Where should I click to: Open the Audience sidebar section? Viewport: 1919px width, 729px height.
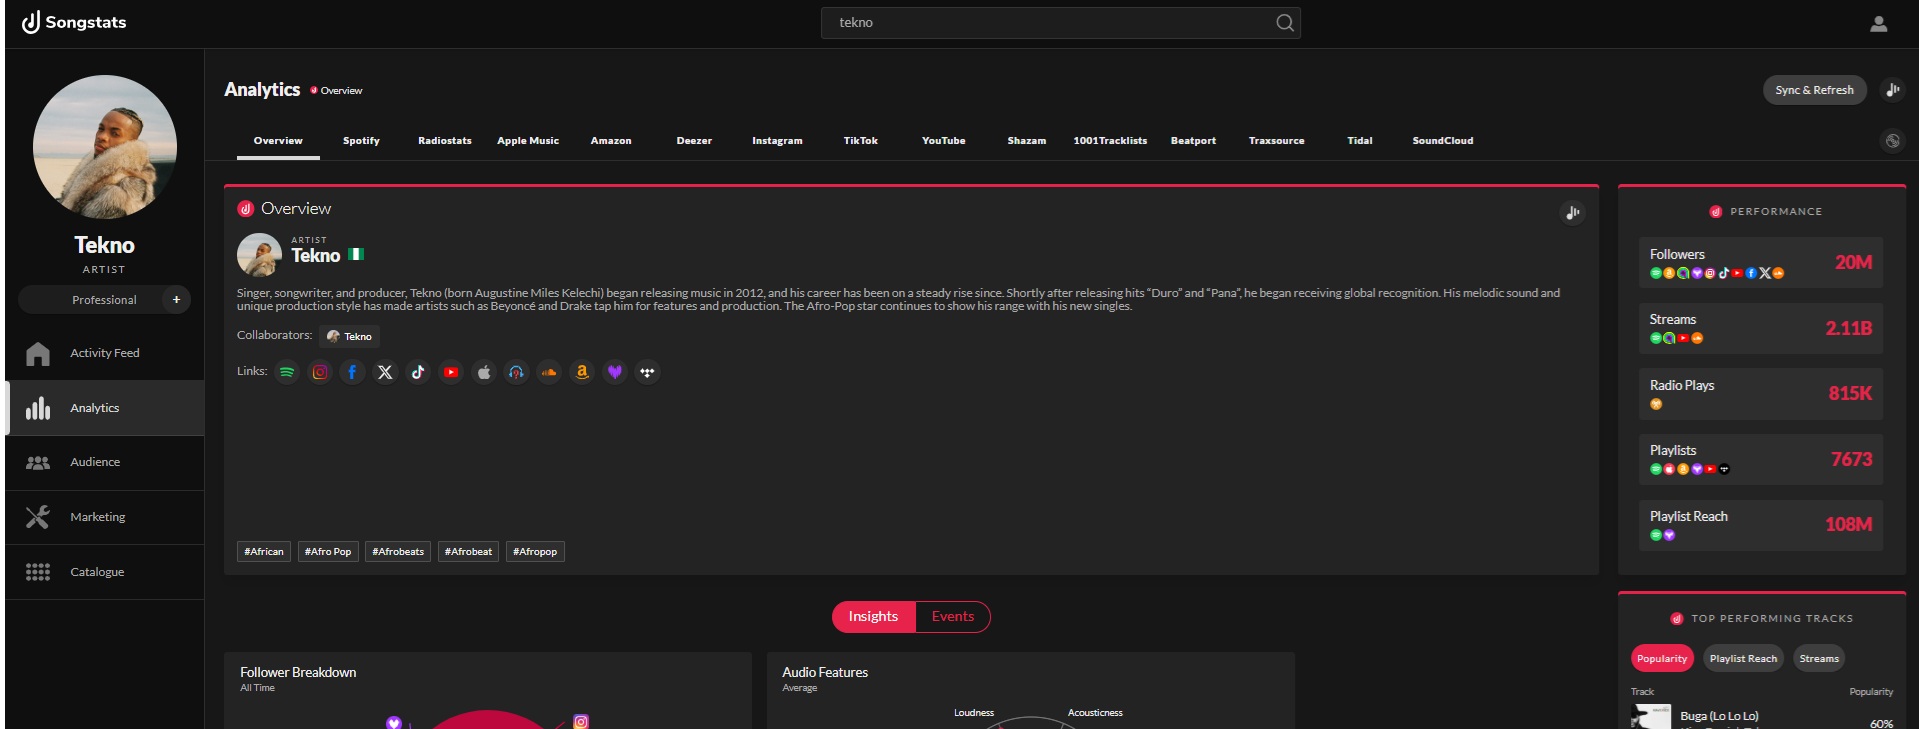point(105,462)
